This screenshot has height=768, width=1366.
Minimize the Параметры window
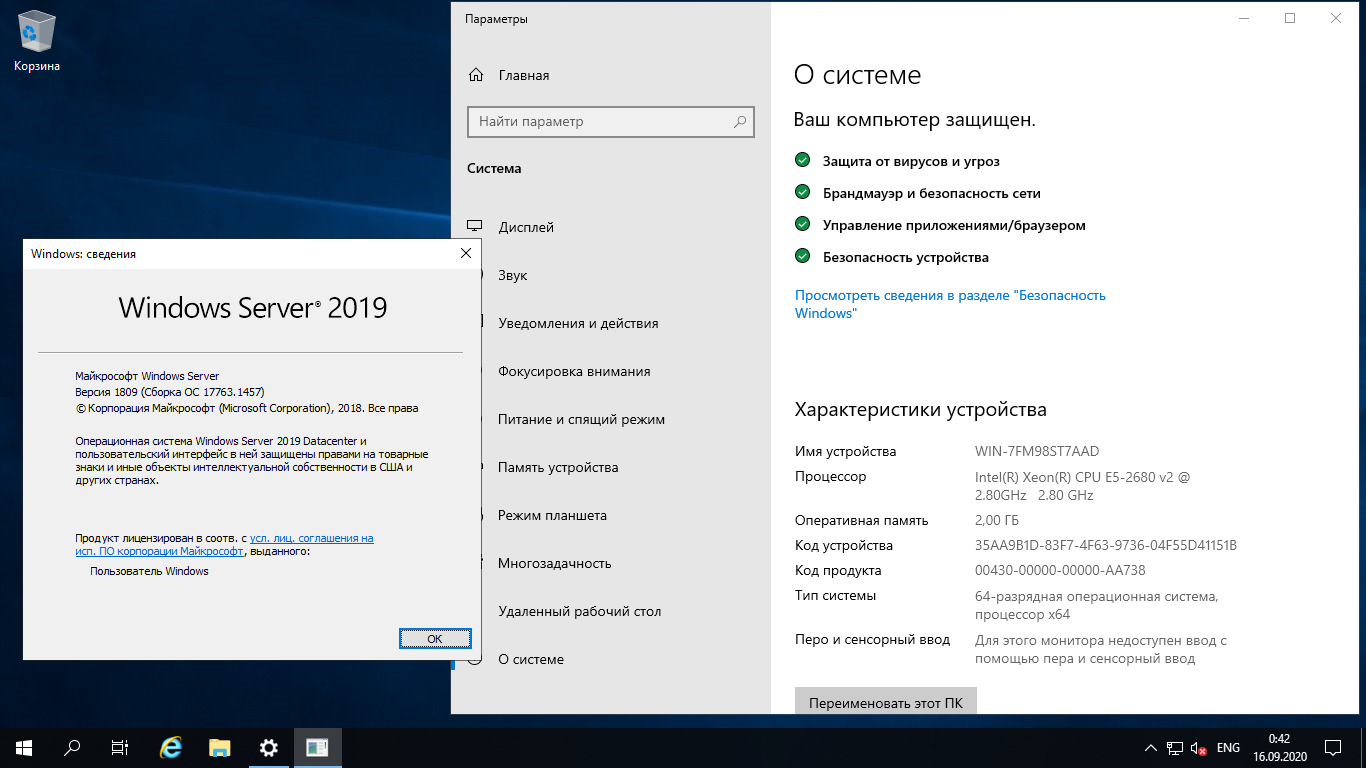pyautogui.click(x=1244, y=18)
